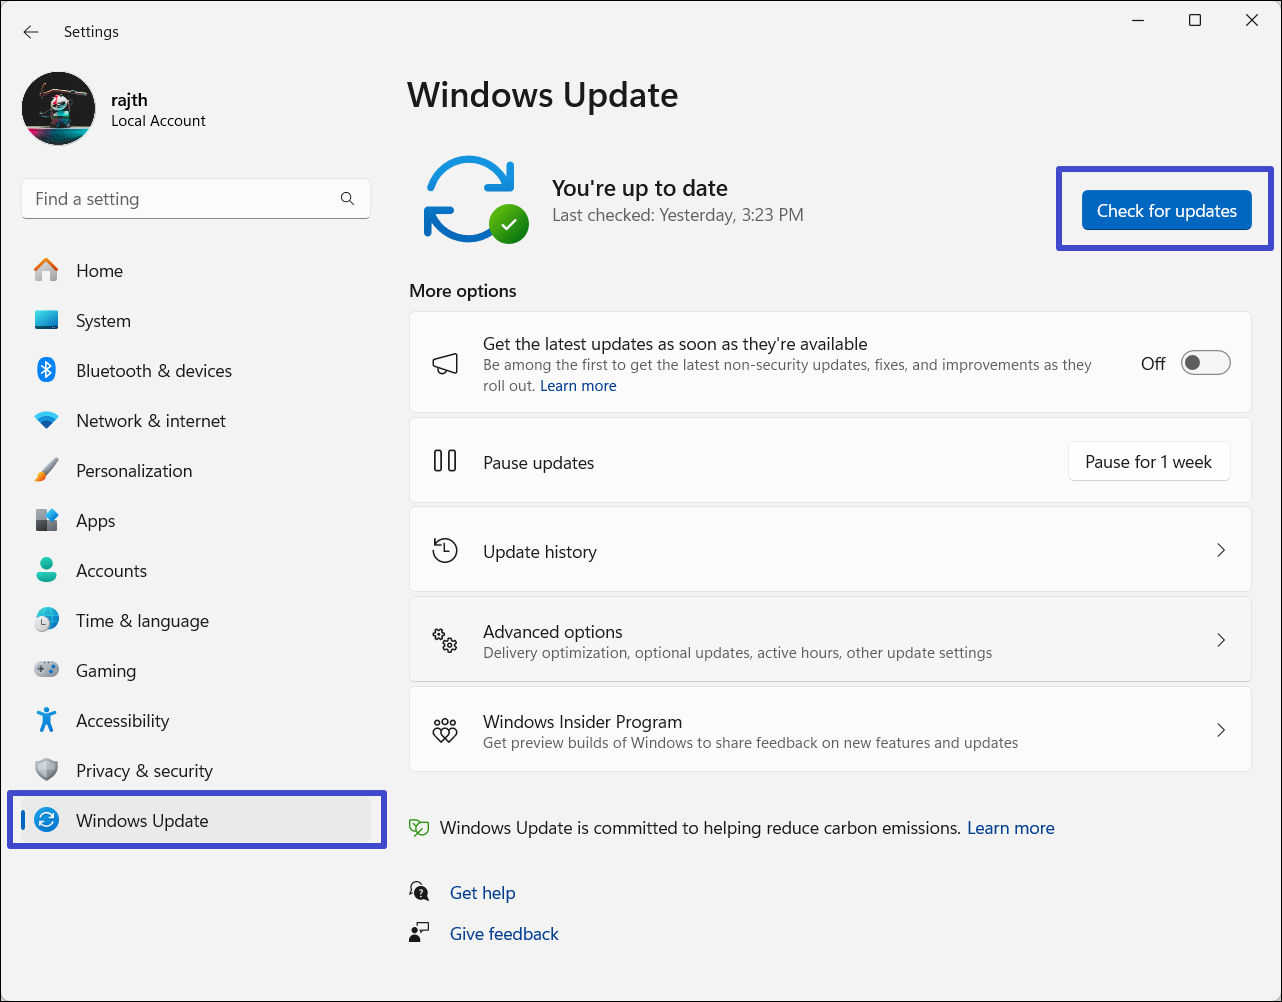Expand Windows Insider Program chevron
This screenshot has height=1002, width=1282.
1220,730
